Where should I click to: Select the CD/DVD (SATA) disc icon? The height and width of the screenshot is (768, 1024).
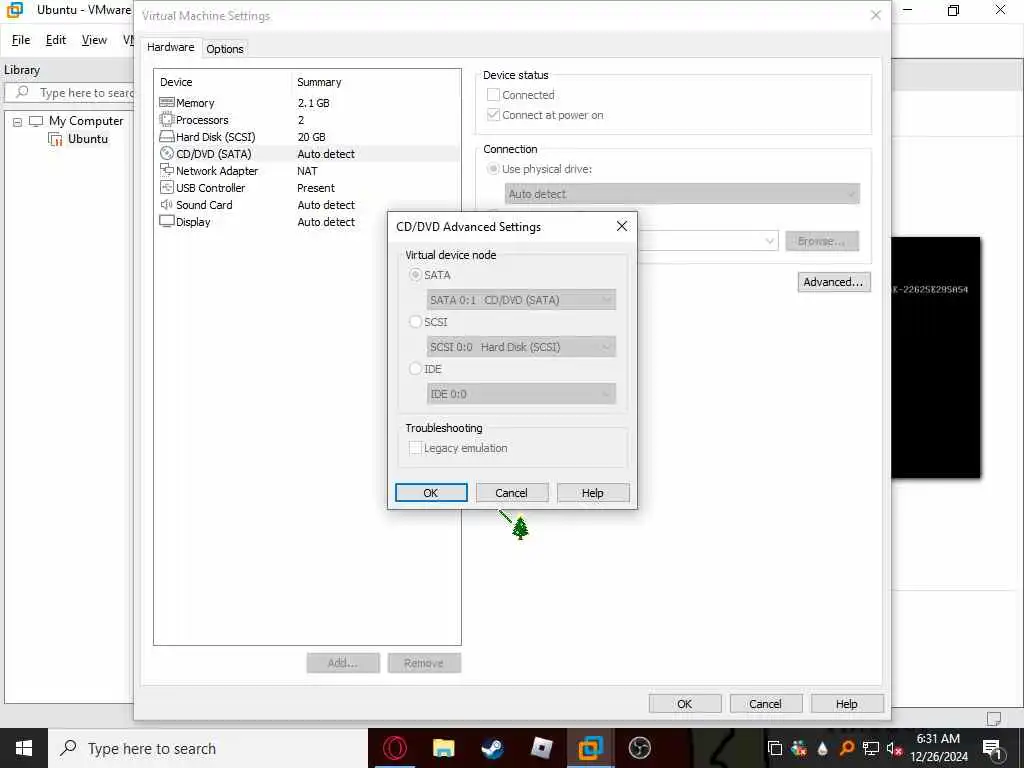pyautogui.click(x=167, y=153)
